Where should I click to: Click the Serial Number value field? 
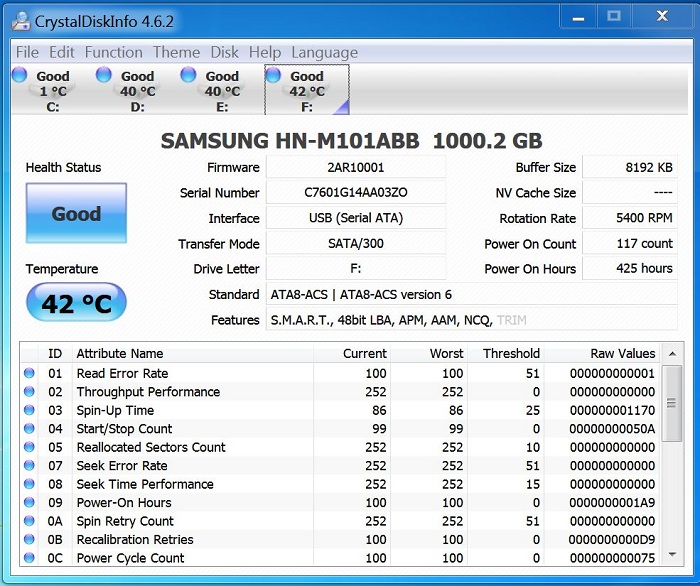[x=356, y=193]
